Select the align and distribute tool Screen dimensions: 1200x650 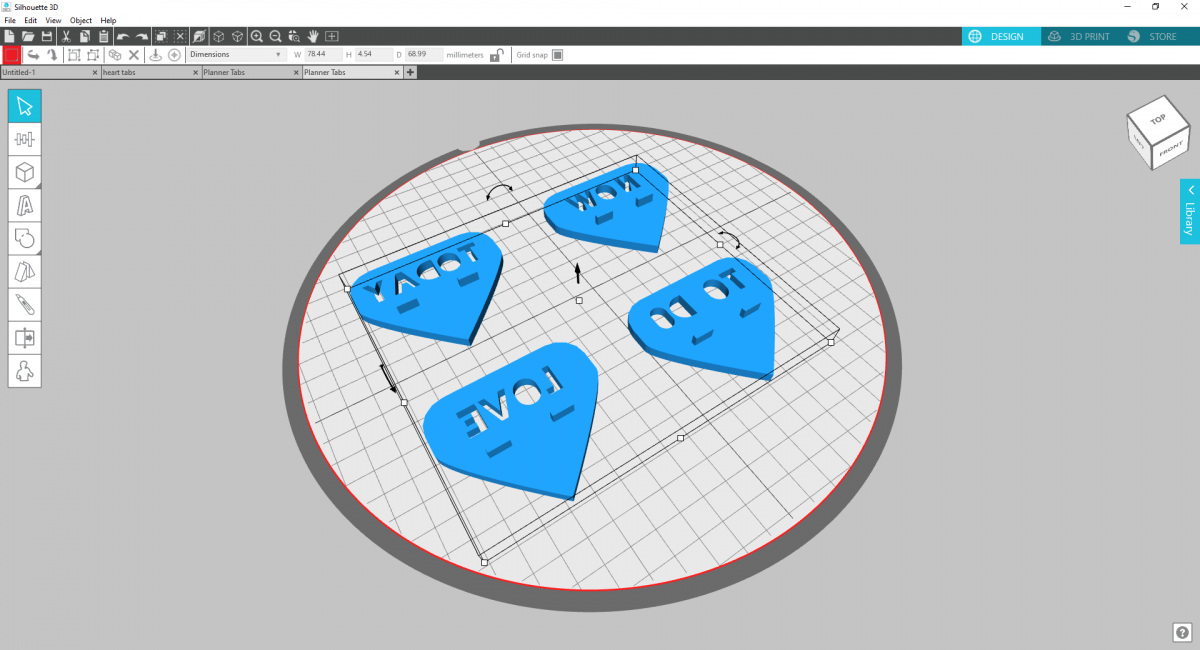[x=25, y=140]
